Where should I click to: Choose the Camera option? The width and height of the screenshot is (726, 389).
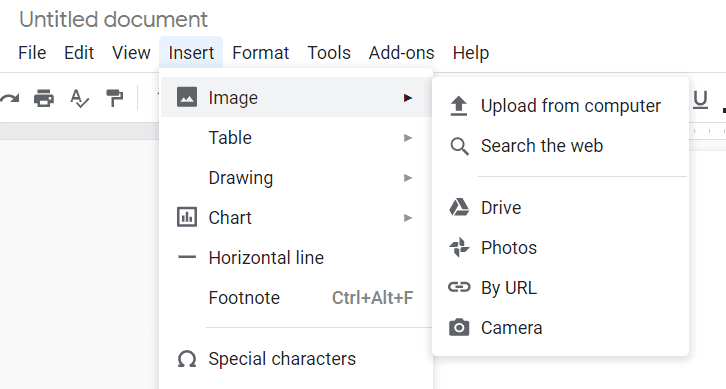[x=560, y=328]
